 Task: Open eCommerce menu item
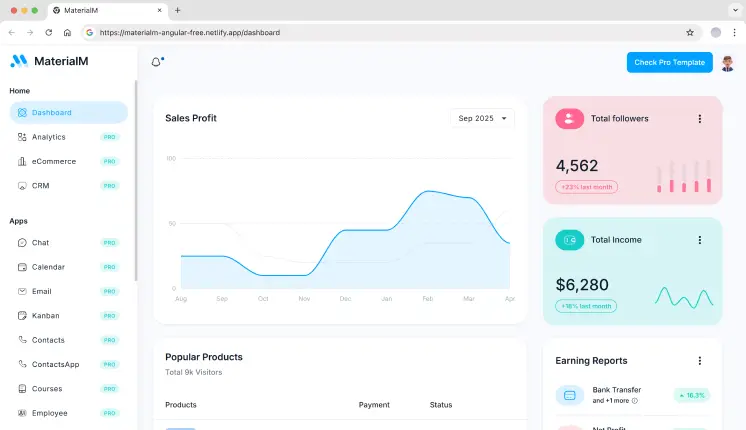69,161
